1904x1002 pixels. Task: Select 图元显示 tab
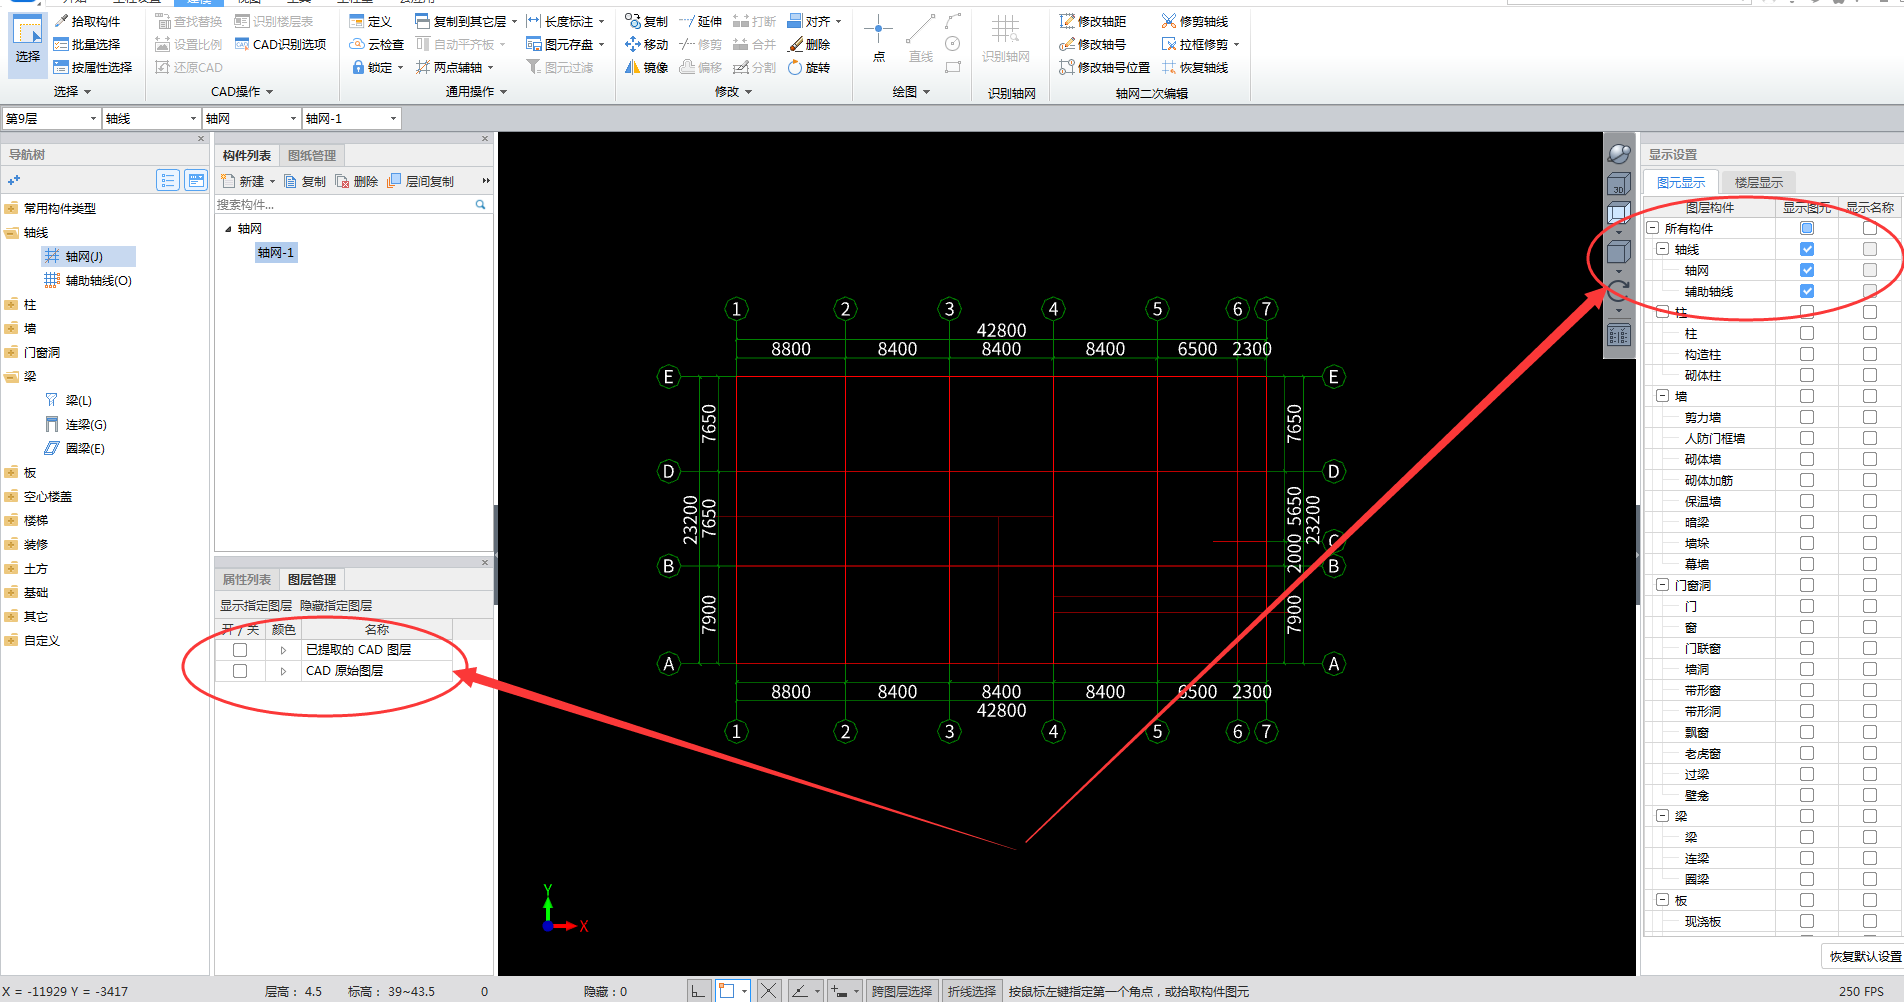pos(1681,182)
